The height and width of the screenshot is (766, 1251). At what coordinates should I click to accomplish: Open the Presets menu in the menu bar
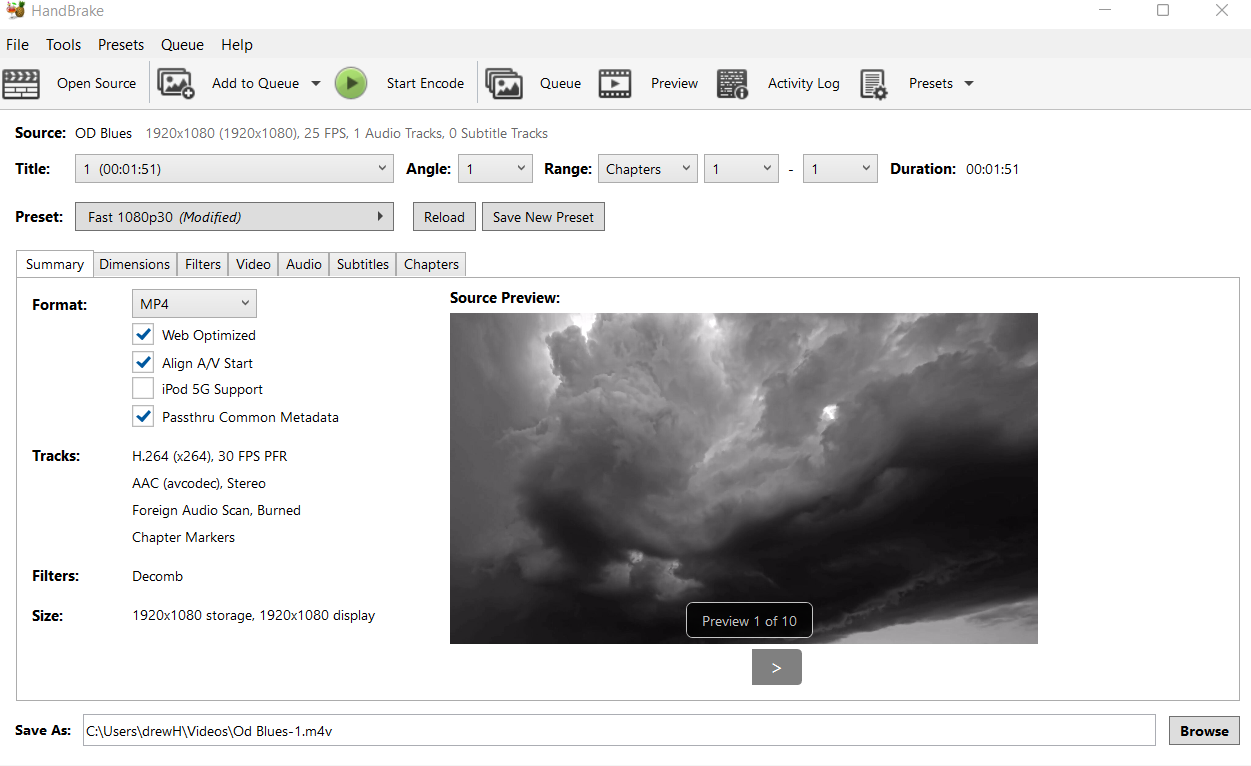point(121,45)
